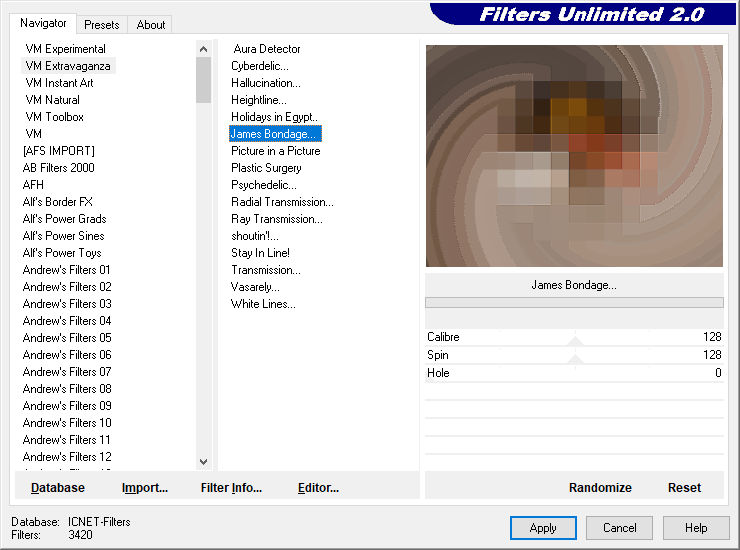The image size is (740, 550).
Task: Select Andrew's Filters 10
Action: click(67, 423)
